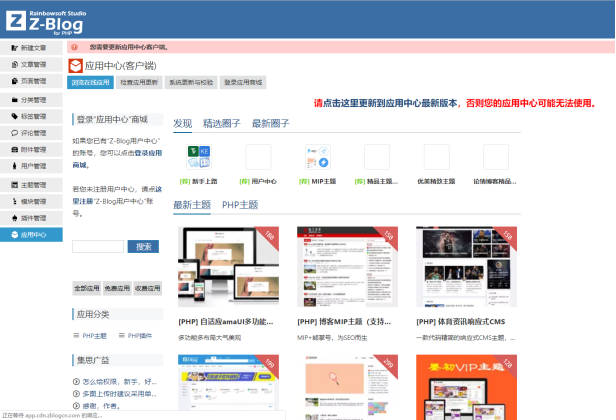Open 分类管理 in the sidebar
616x420 pixels.
click(x=33, y=100)
